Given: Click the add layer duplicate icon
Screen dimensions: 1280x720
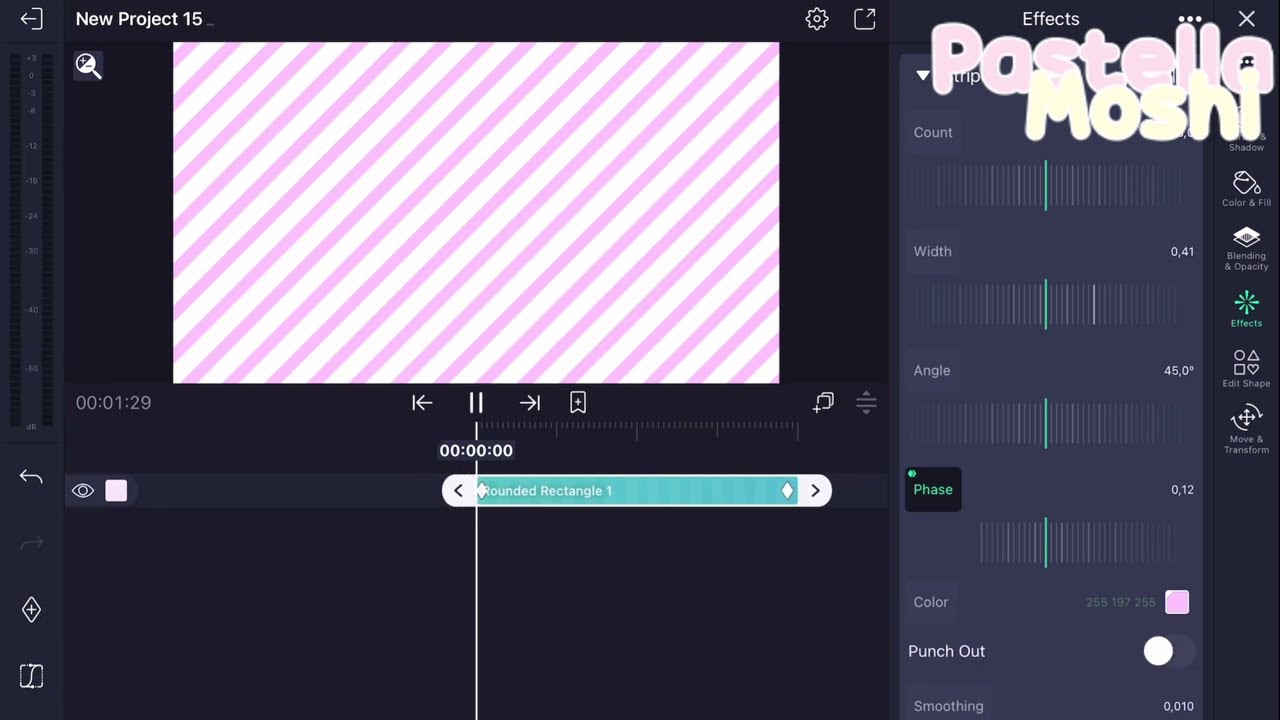Looking at the screenshot, I should pyautogui.click(x=823, y=402).
